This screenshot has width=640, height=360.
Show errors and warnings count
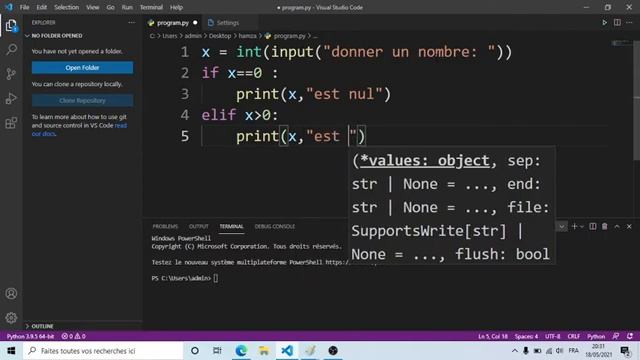(x=73, y=336)
